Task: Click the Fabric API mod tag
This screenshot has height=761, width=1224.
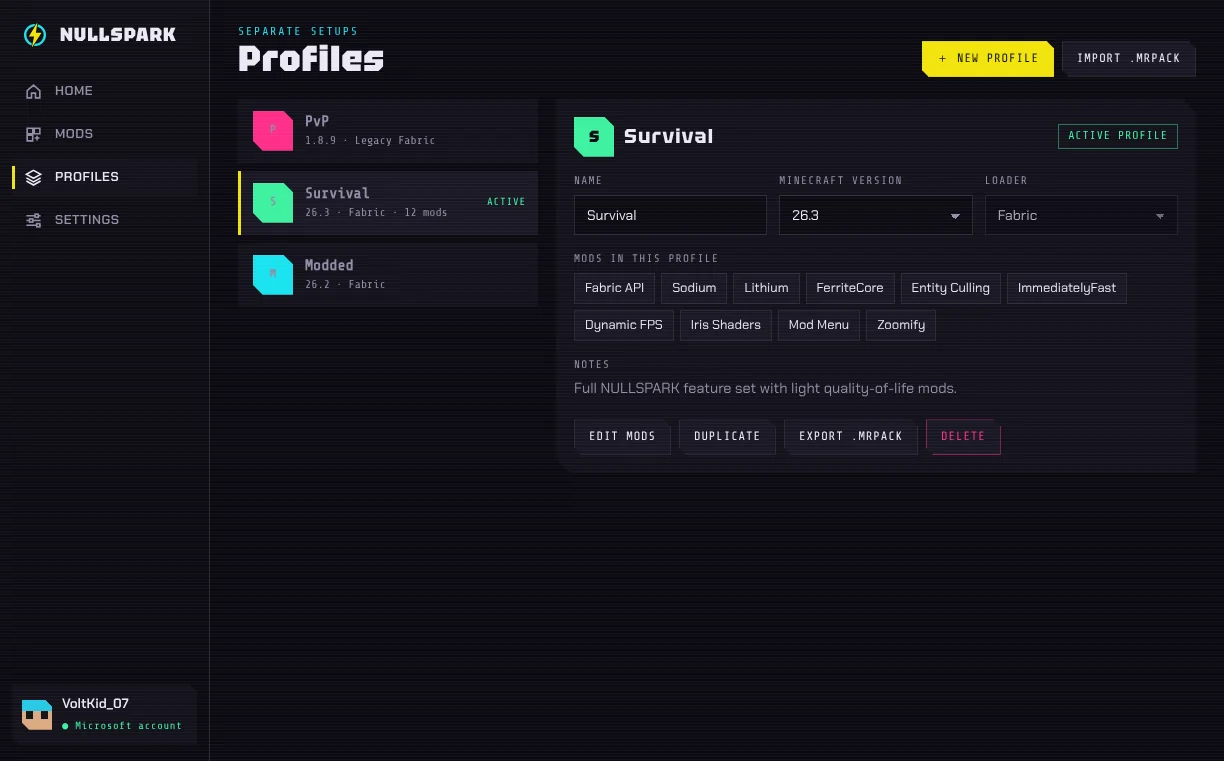Action: [614, 288]
